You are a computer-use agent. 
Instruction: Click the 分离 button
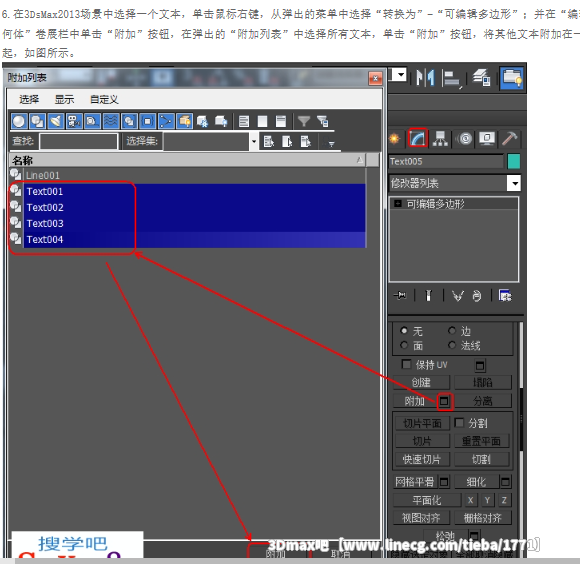[x=483, y=401]
